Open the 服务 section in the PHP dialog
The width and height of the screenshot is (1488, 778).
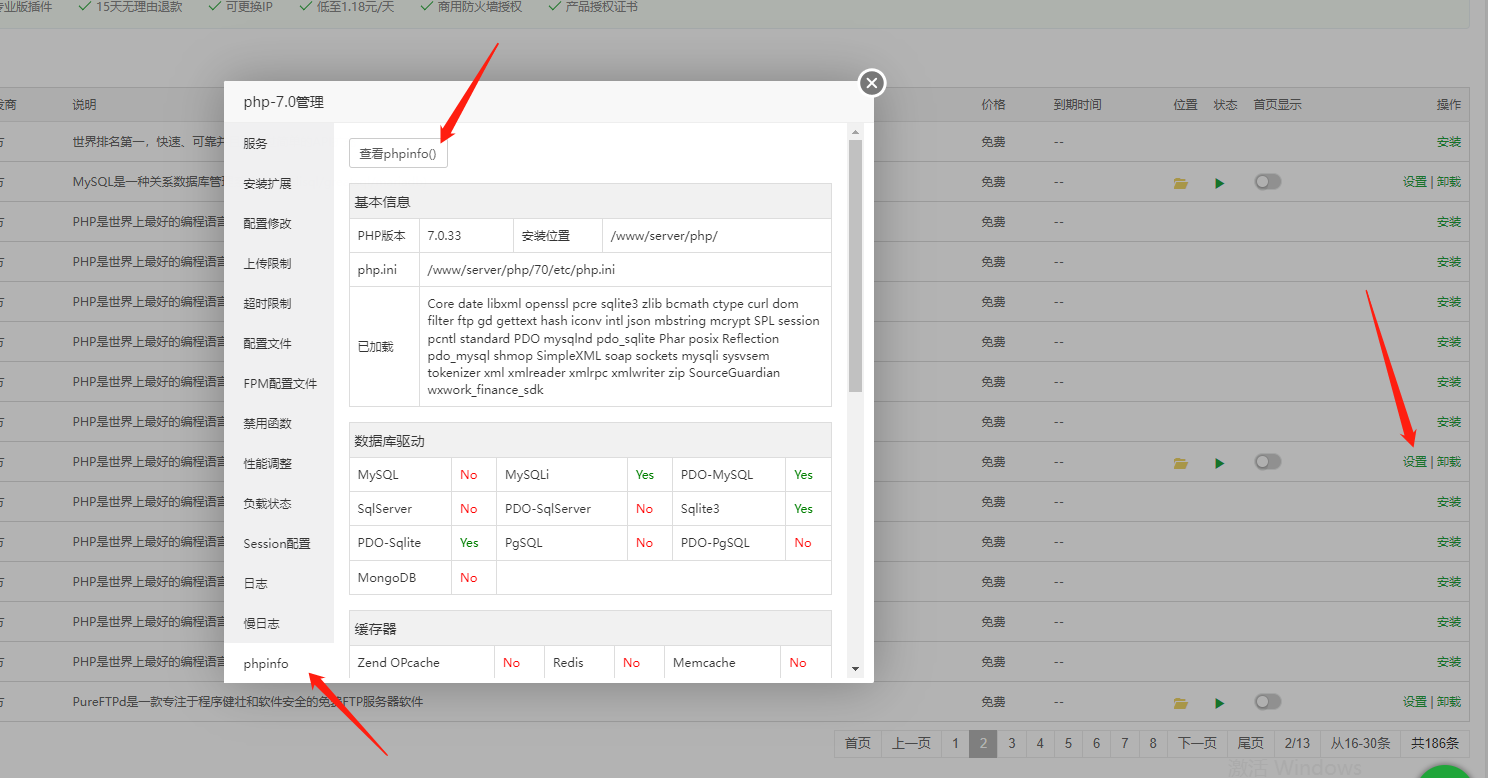point(279,143)
